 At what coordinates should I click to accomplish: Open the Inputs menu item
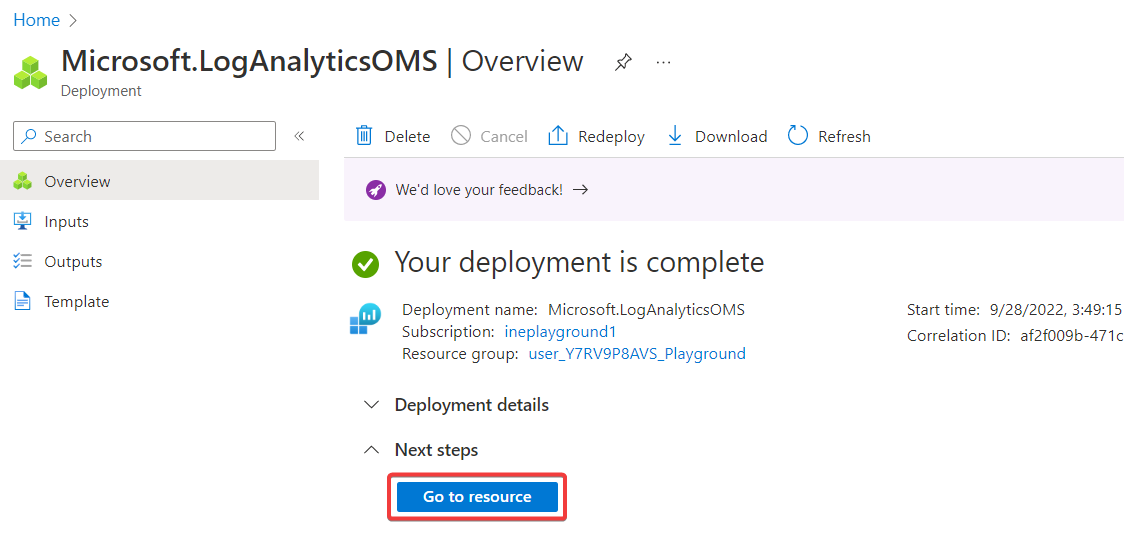(66, 222)
